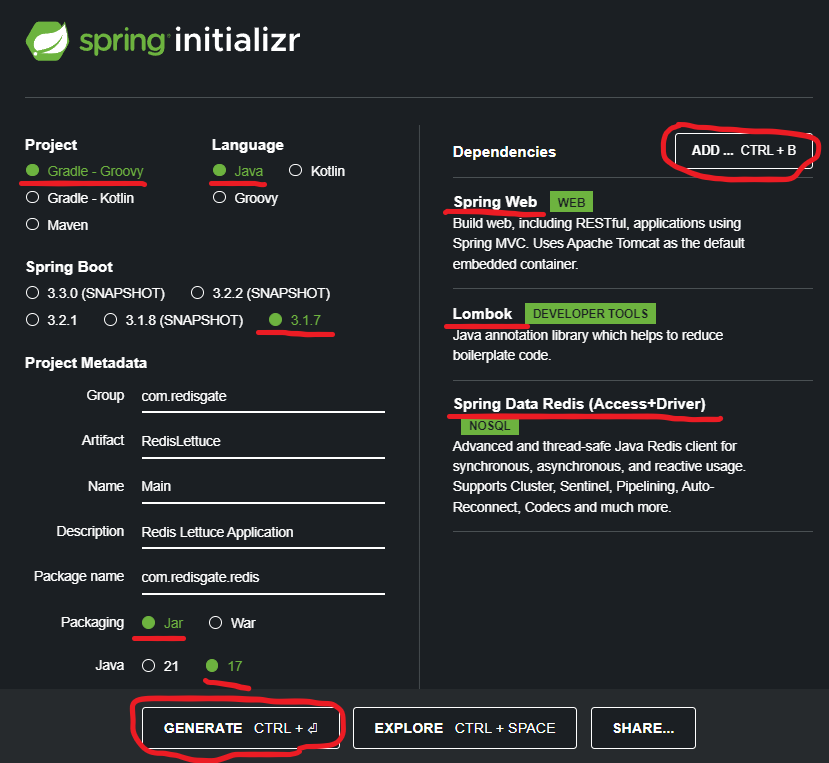The width and height of the screenshot is (829, 763).
Task: Click the Spring leaf logo icon
Action: [47, 40]
